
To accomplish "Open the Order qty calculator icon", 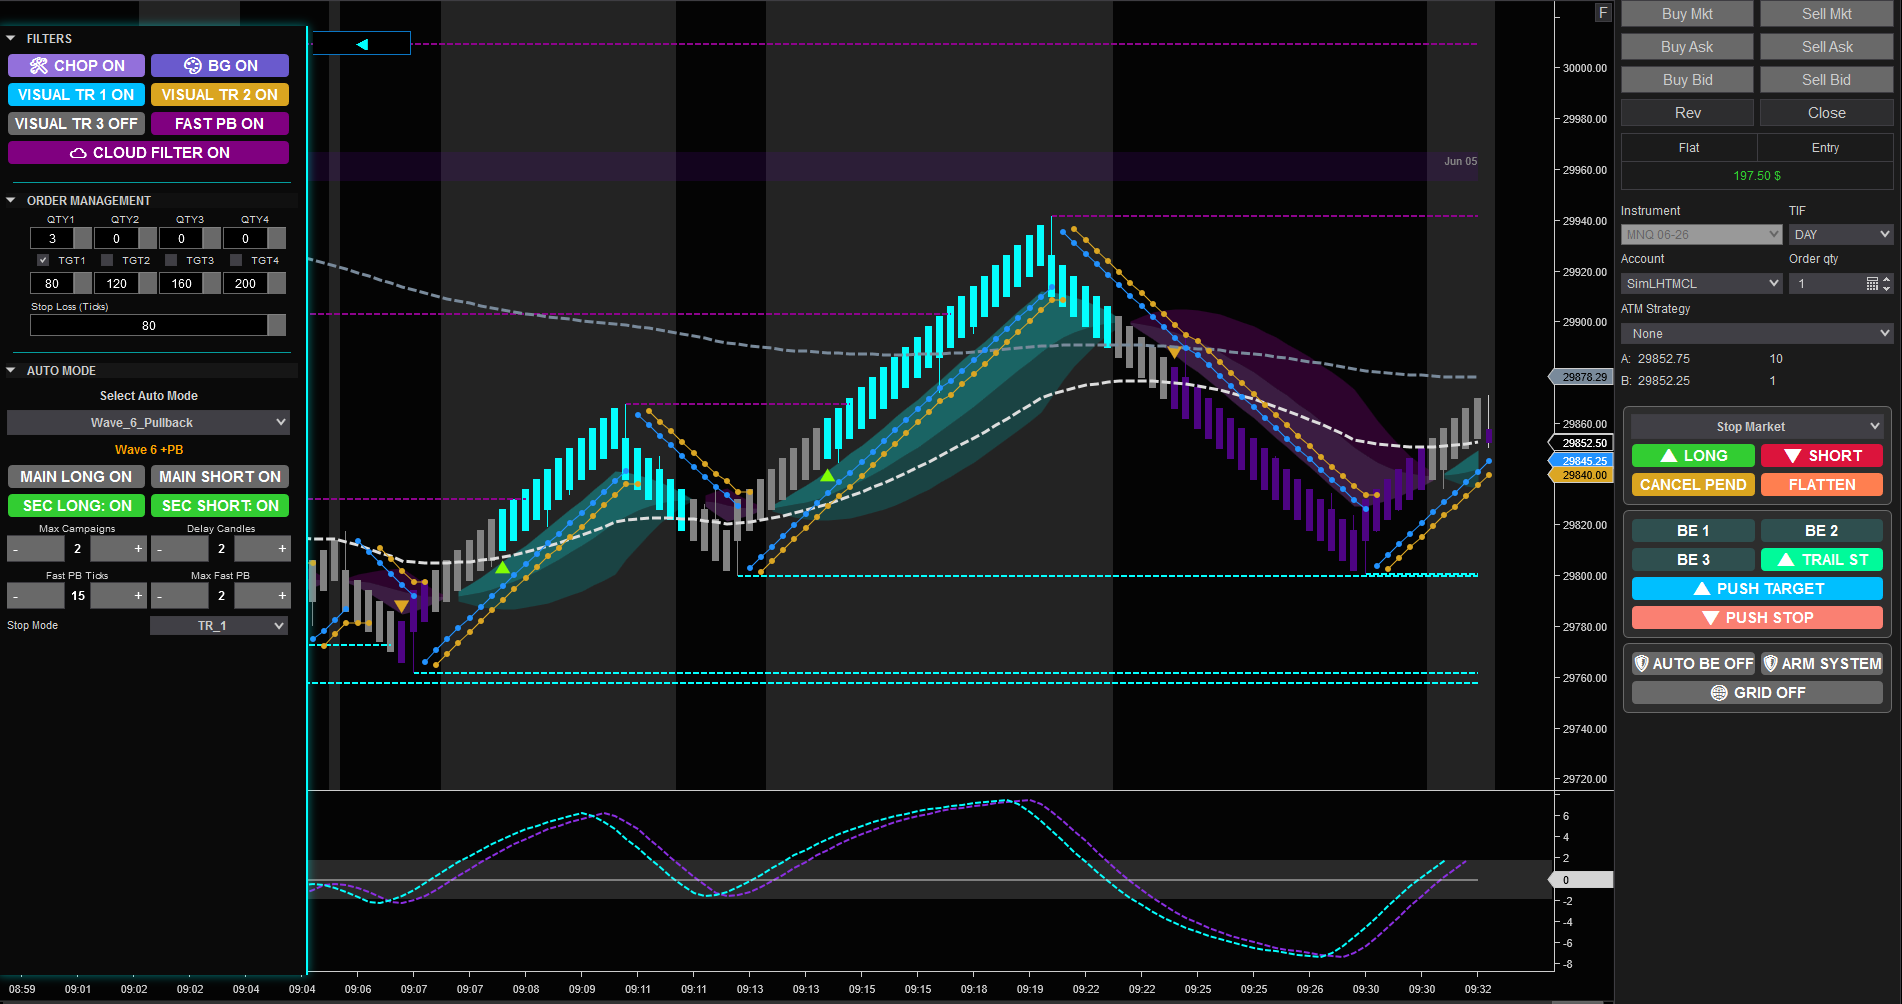I will coord(1872,284).
